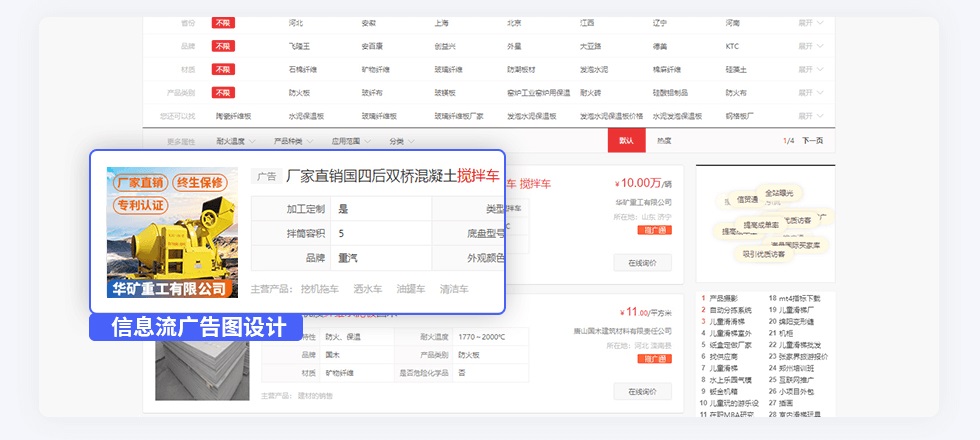980x440 pixels.
Task: Open hot search 小项目外包
Action: 797,391
